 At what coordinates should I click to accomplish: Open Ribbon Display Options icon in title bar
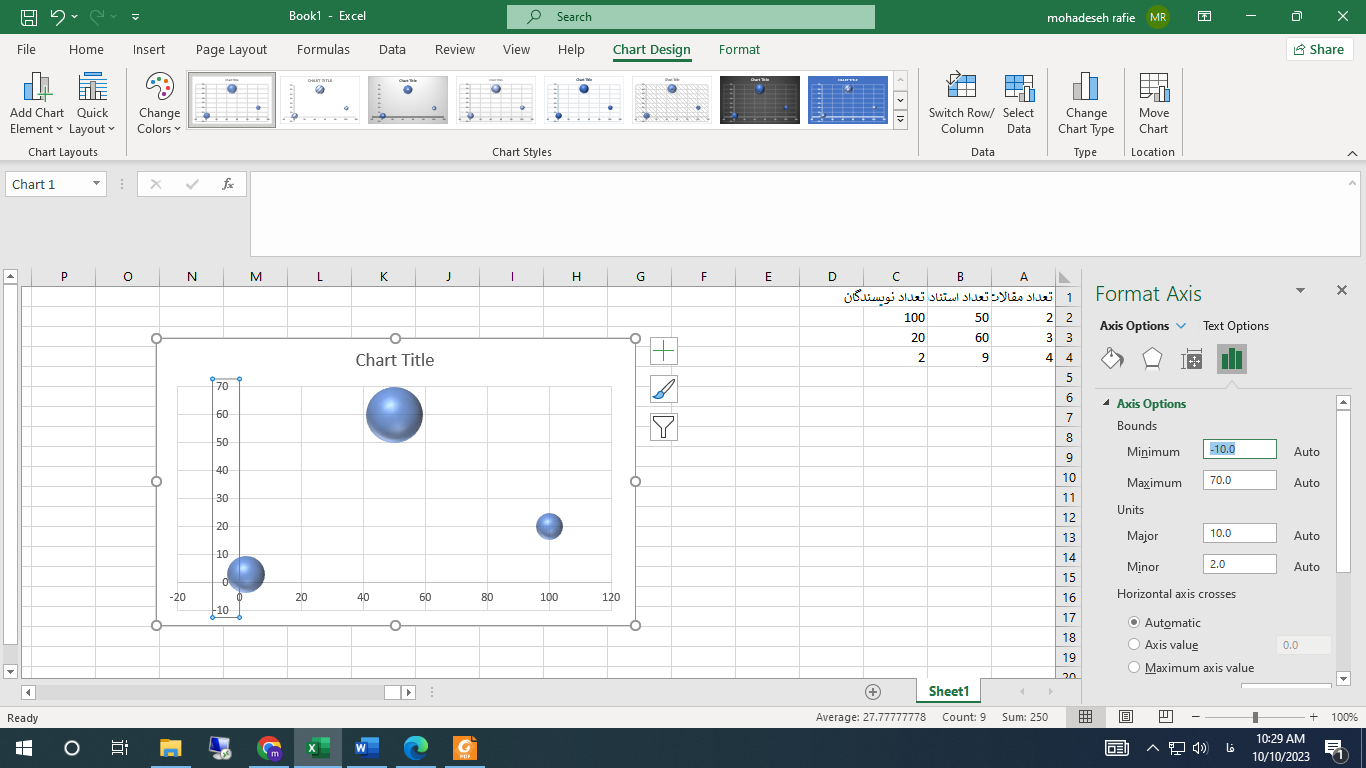(x=1205, y=17)
